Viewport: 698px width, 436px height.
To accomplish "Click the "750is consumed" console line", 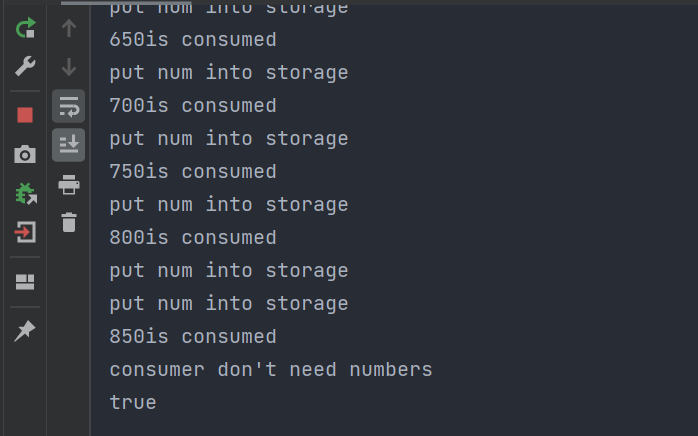I will pos(193,172).
